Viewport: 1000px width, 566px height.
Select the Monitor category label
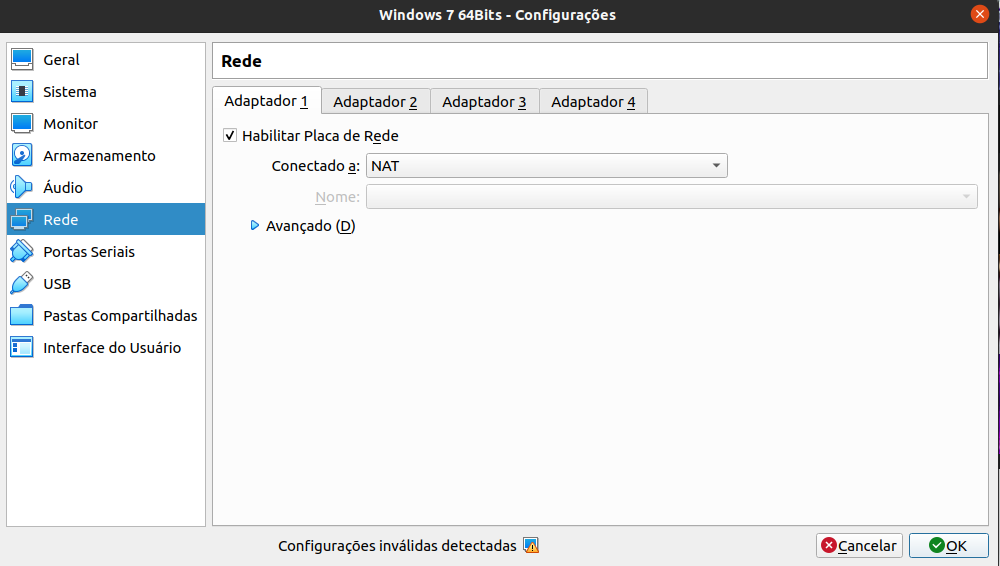pyautogui.click(x=70, y=123)
